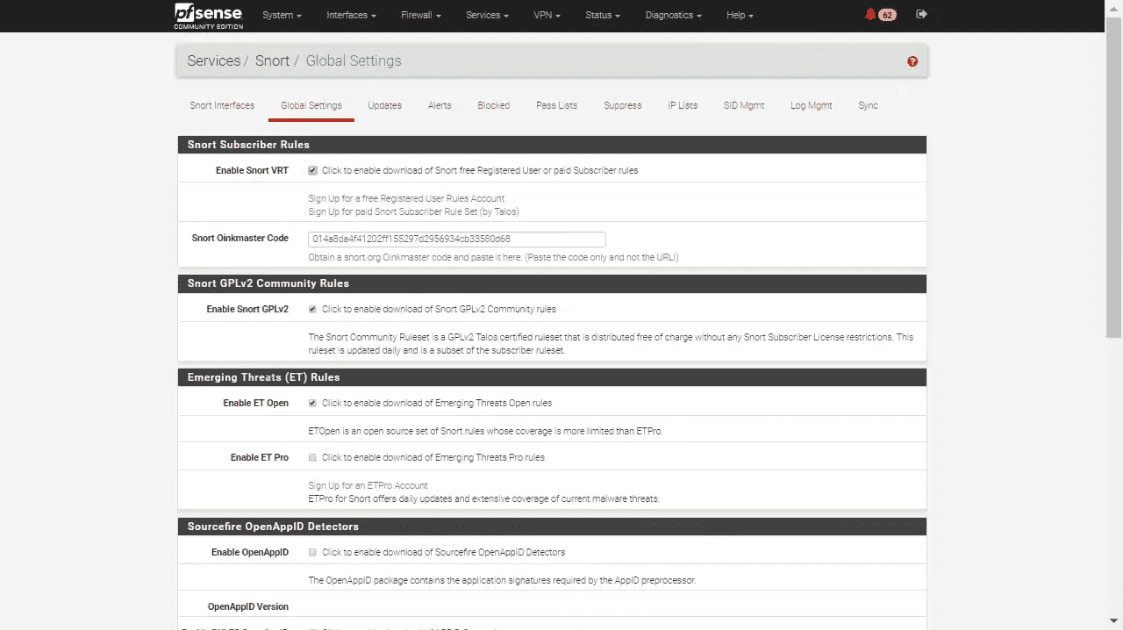Screen dimensions: 1123x630
Task: Open the notifications bell icon
Action: coord(870,14)
